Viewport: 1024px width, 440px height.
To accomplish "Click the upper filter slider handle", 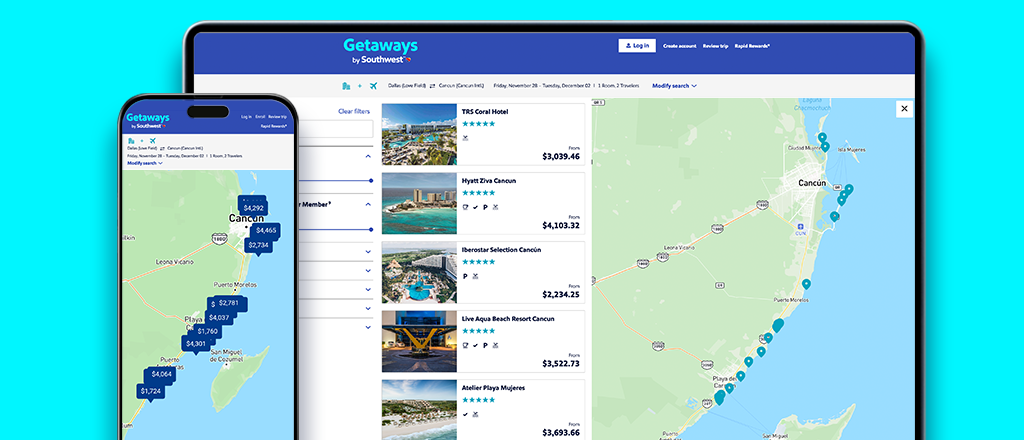I will pyautogui.click(x=371, y=181).
